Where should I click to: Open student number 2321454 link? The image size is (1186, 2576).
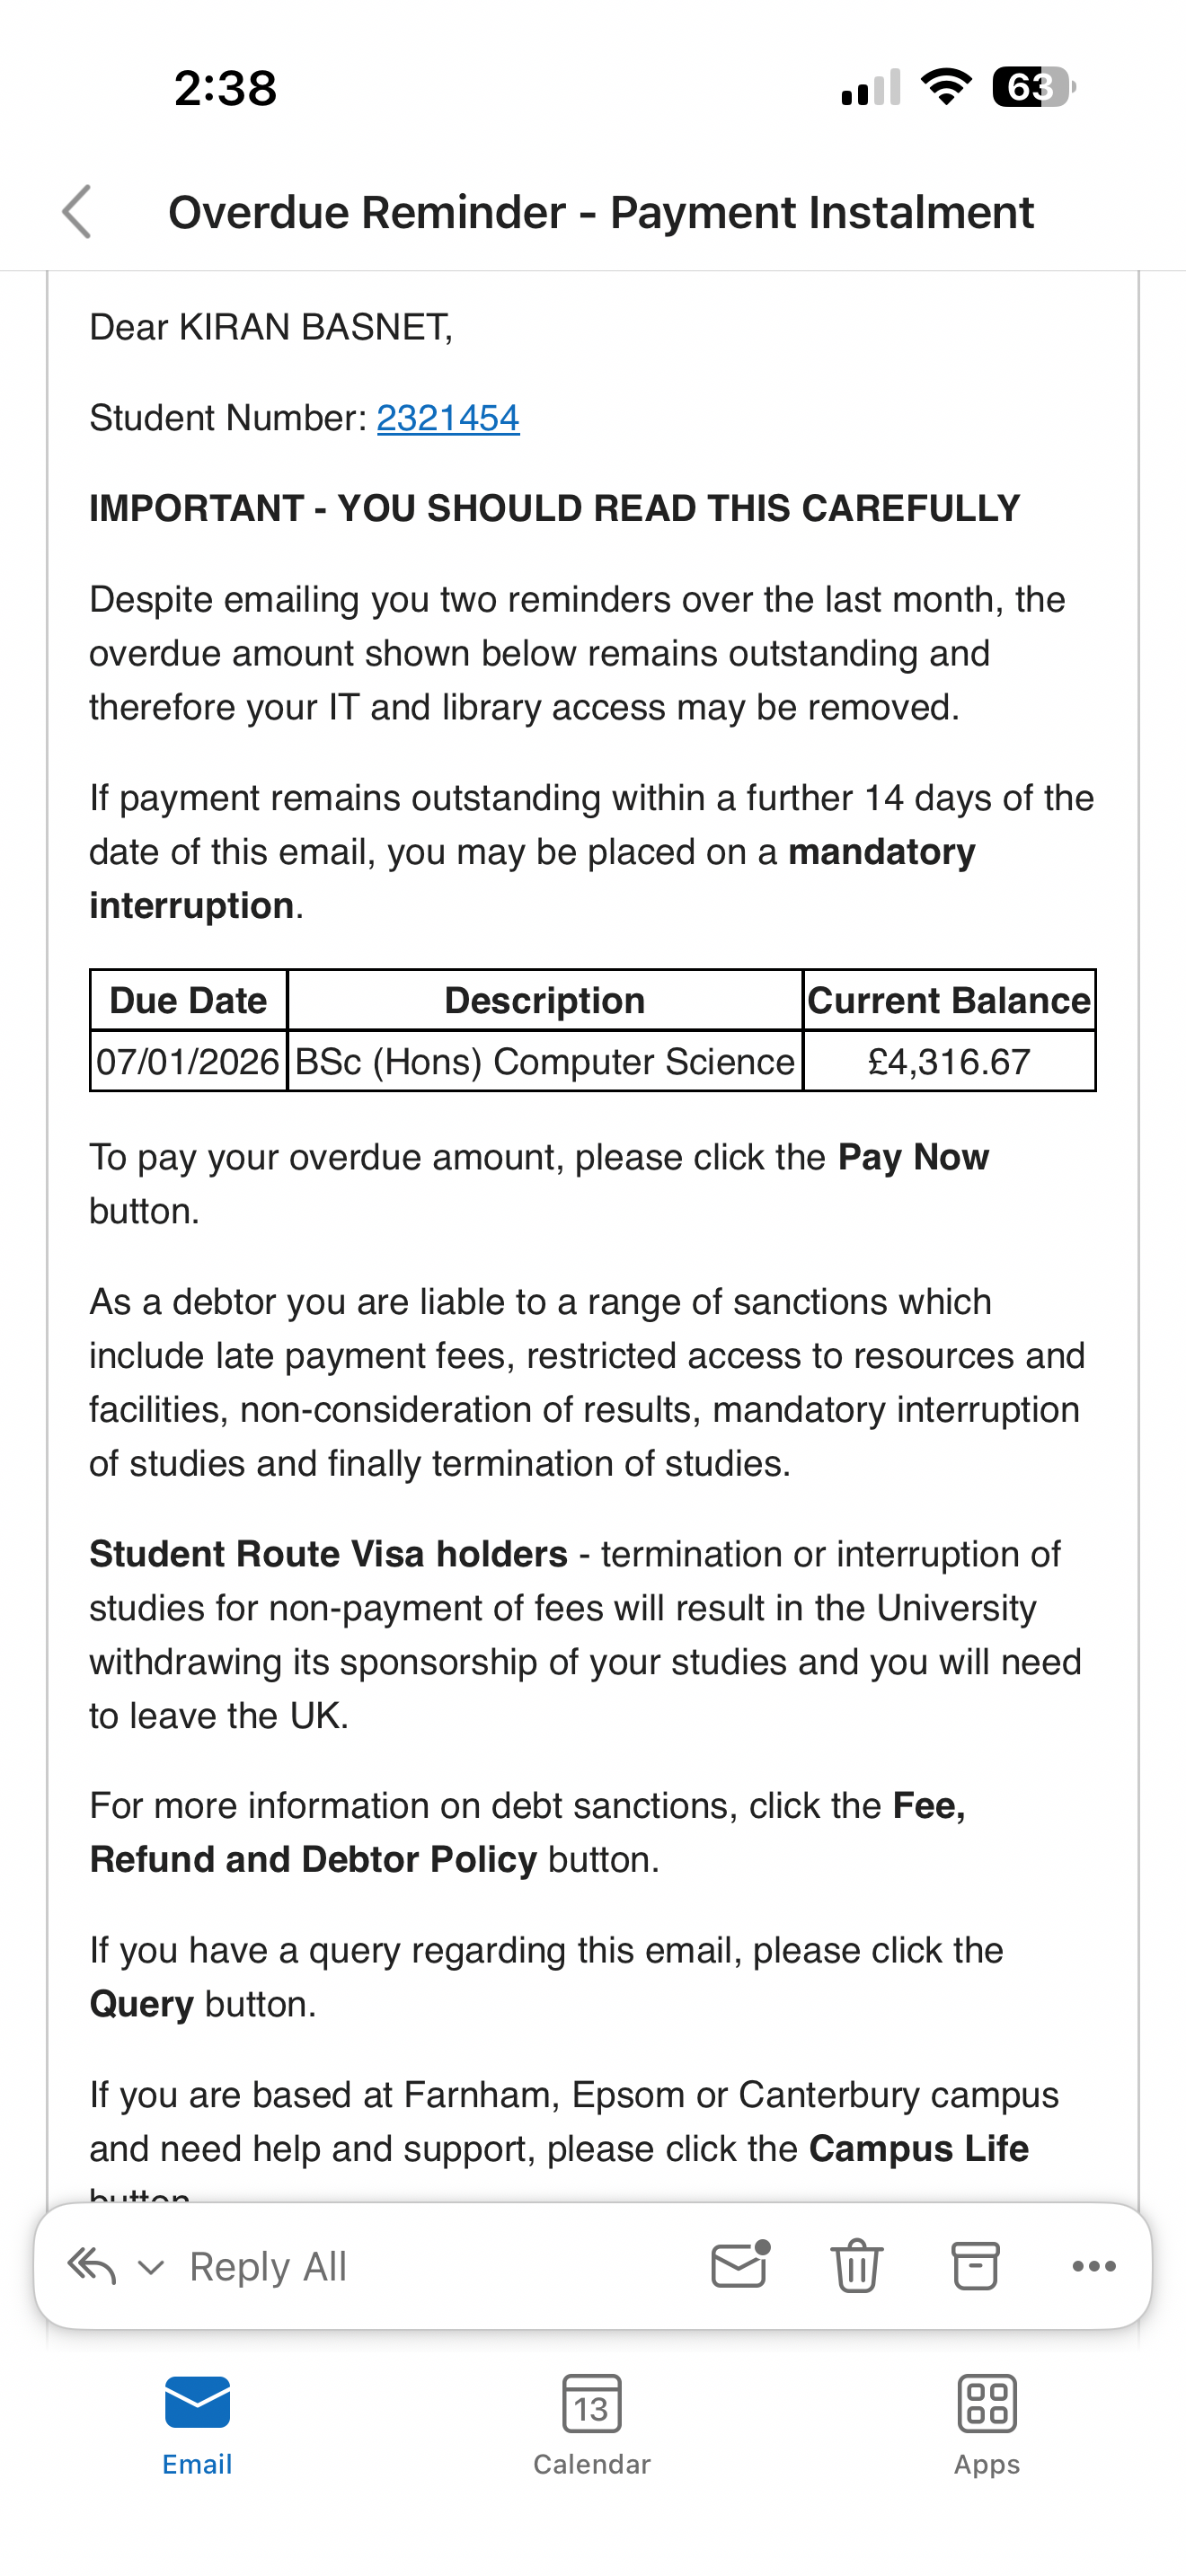click(448, 418)
